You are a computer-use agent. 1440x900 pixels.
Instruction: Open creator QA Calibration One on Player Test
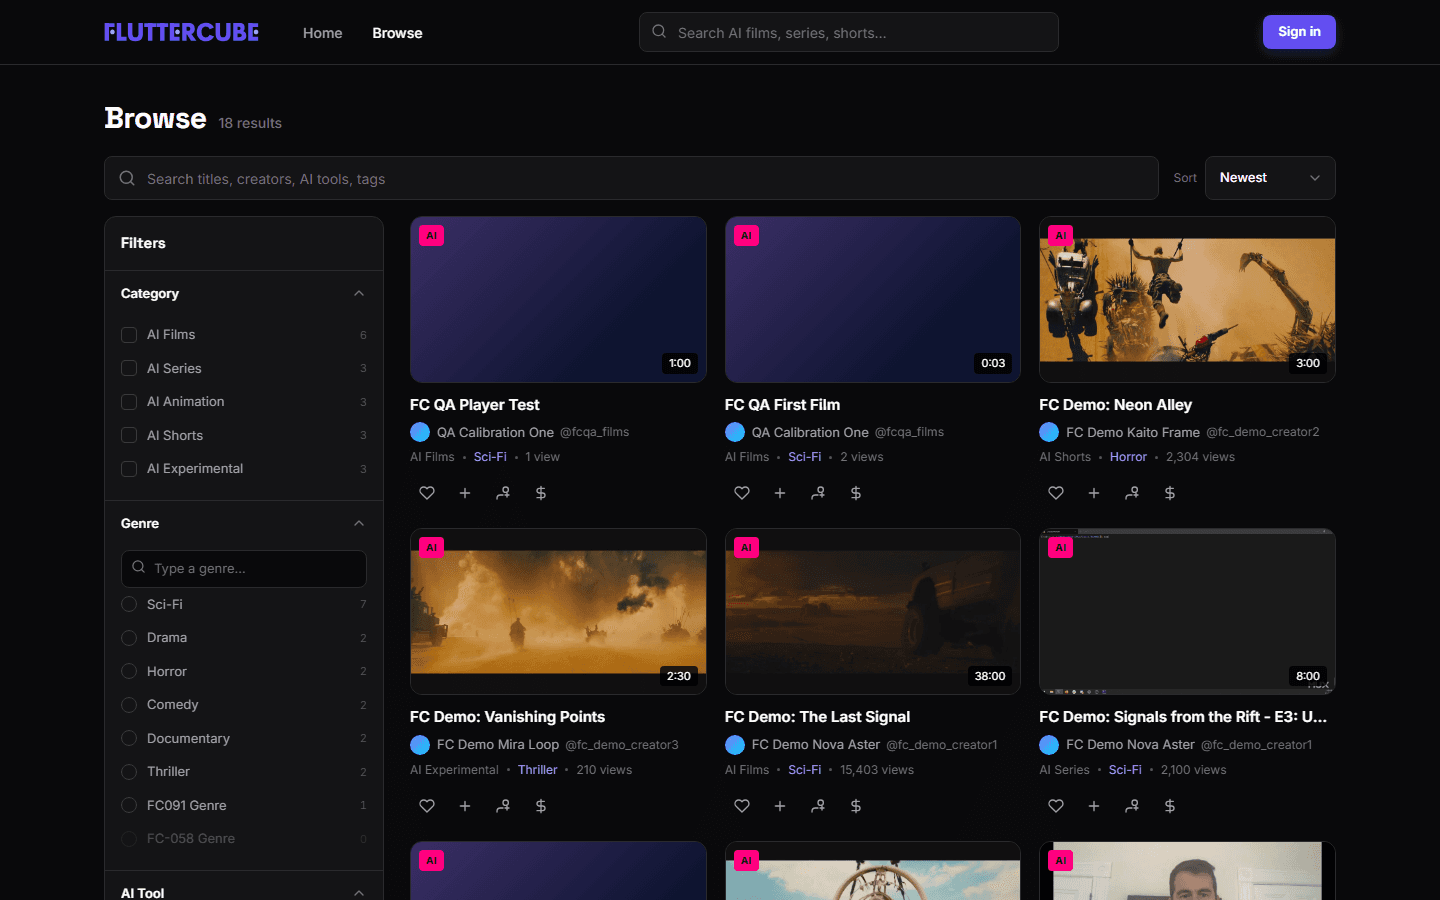coord(495,432)
